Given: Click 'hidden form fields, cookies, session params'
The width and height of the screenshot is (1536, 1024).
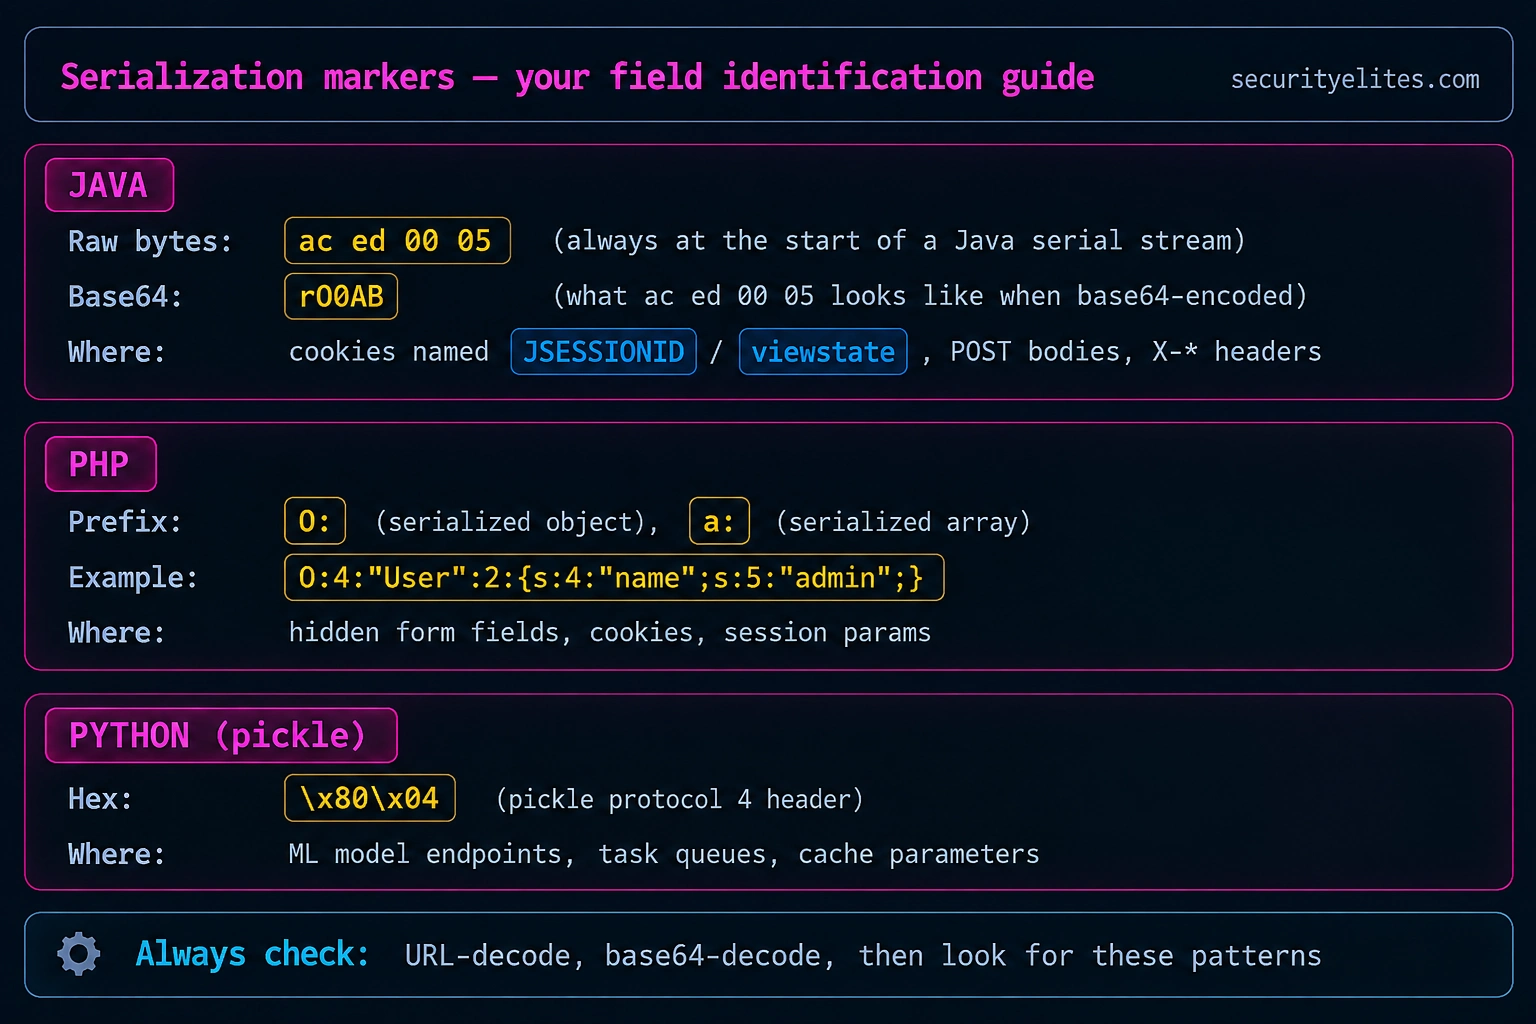Looking at the screenshot, I should 610,633.
